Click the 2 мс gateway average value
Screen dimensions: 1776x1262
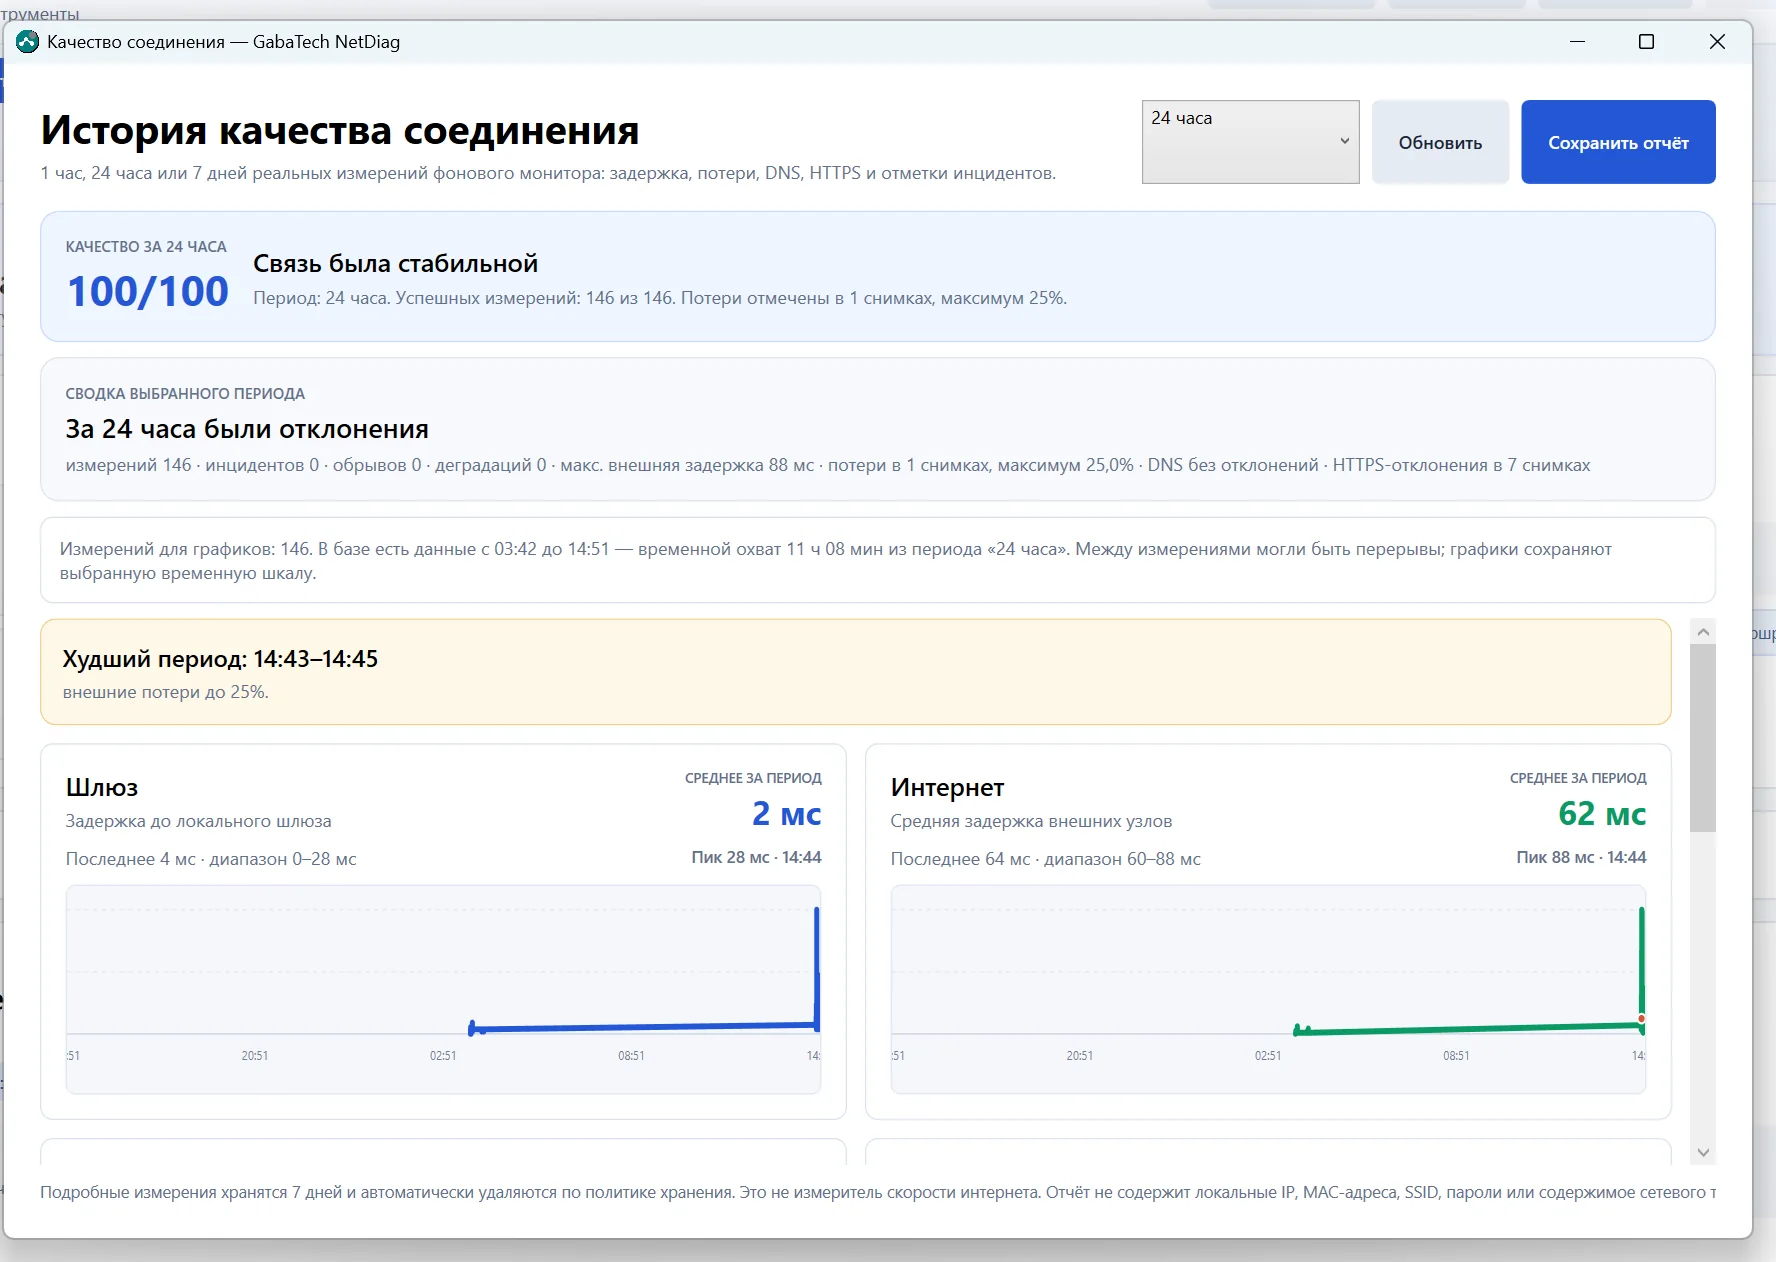[787, 814]
